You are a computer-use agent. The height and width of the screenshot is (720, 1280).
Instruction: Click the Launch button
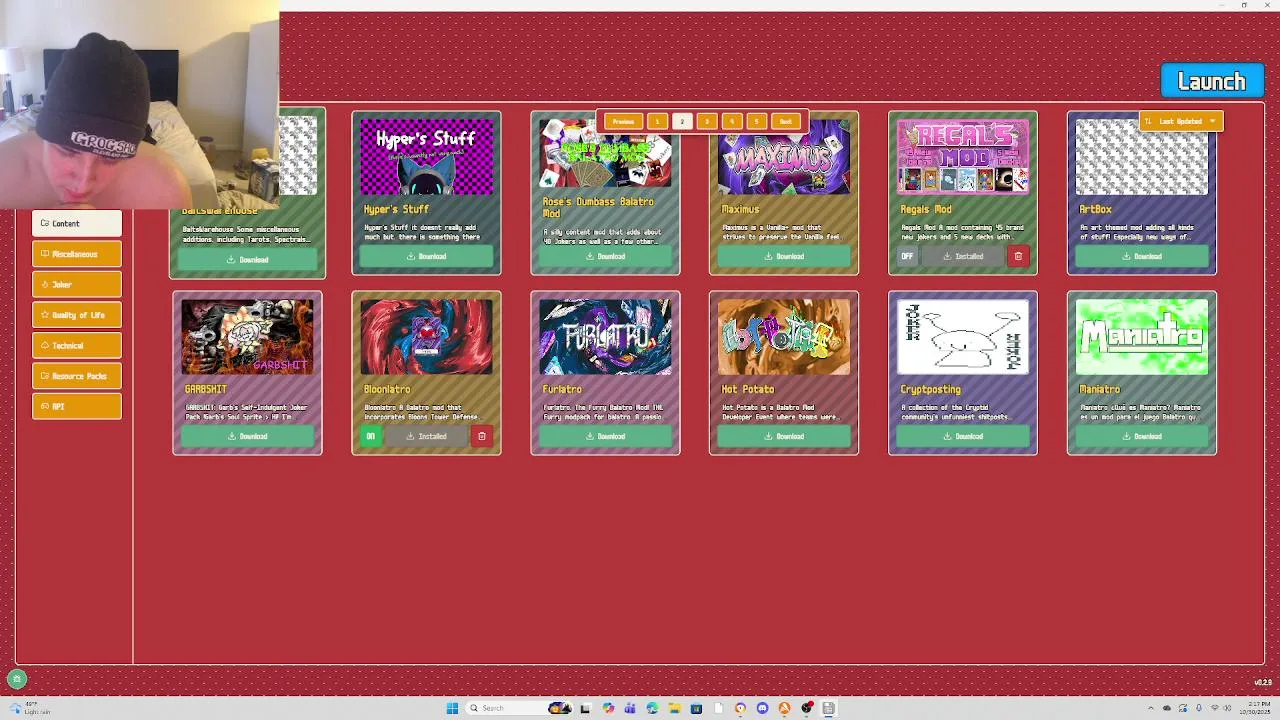click(1212, 81)
